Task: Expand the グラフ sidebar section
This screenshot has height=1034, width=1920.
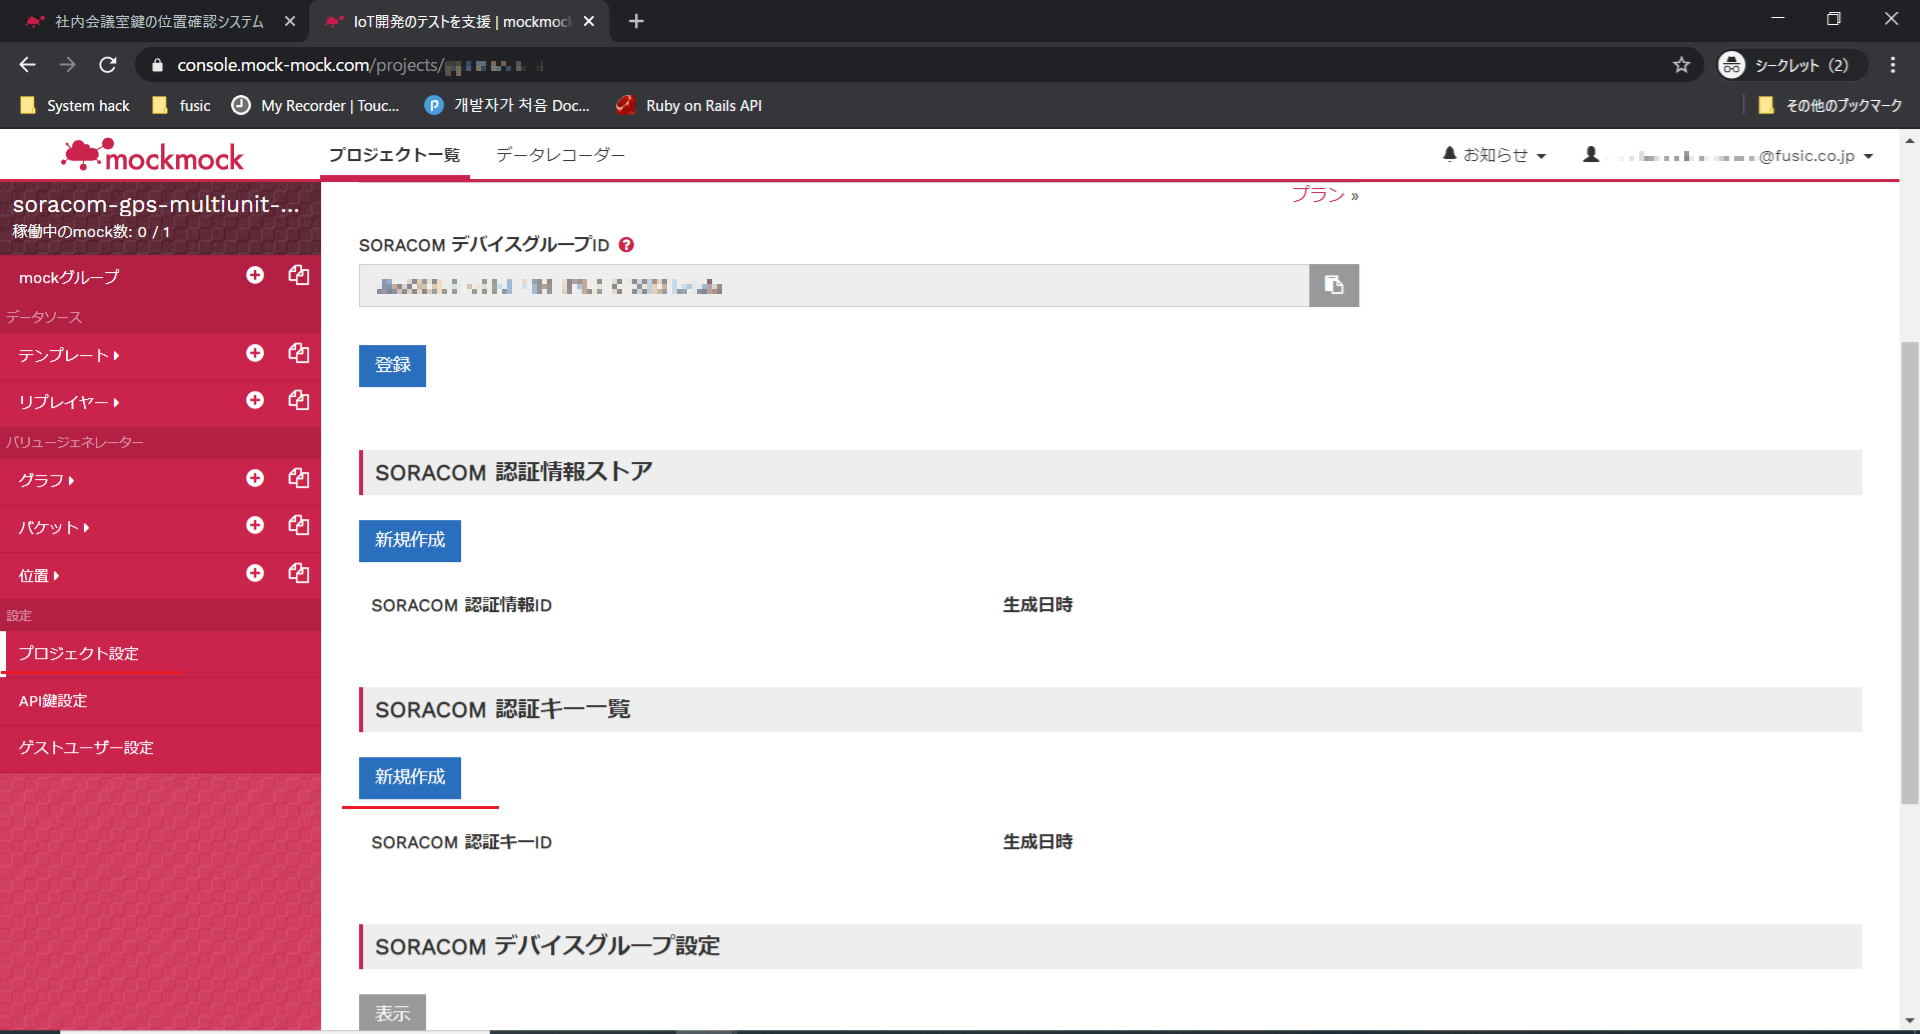Action: (x=46, y=480)
